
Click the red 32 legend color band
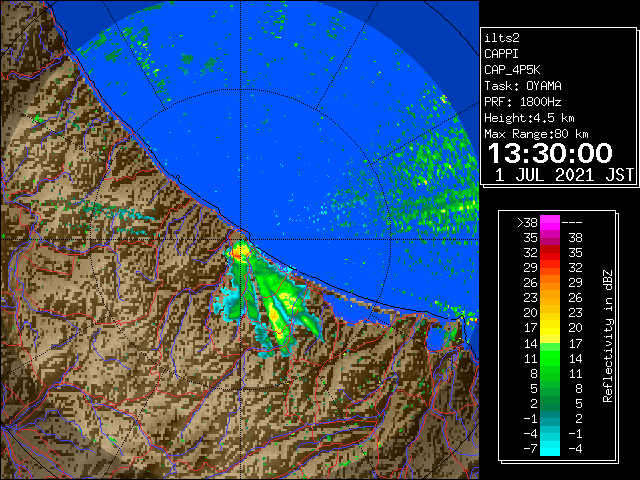550,253
